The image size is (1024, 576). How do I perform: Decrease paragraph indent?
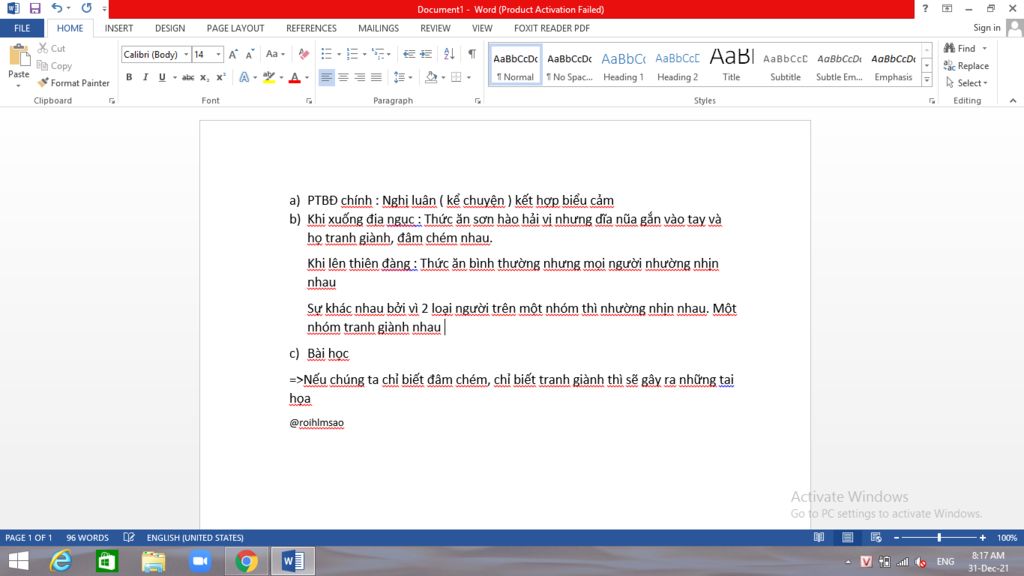[x=409, y=54]
